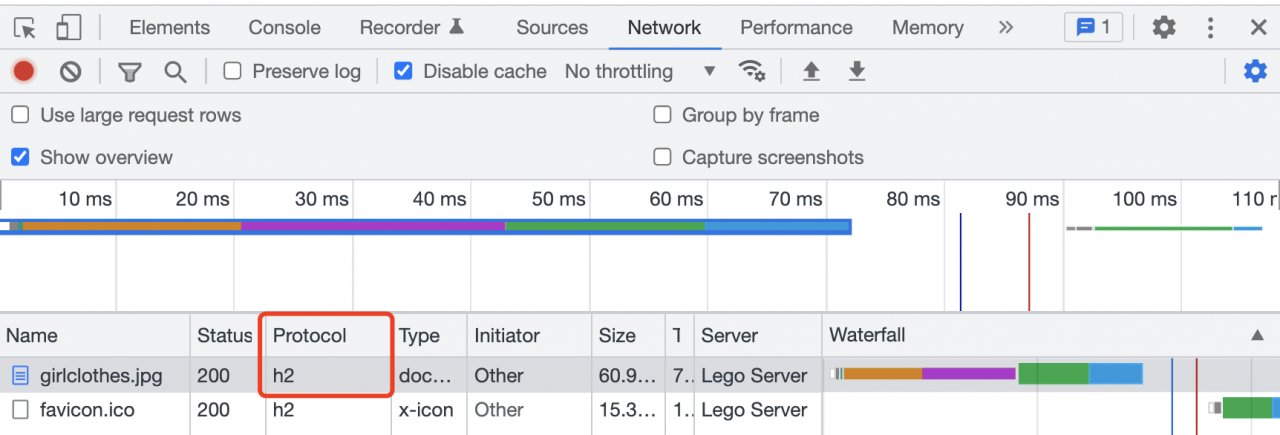Viewport: 1280px width, 435px height.
Task: Stop recording network log
Action: 23,71
